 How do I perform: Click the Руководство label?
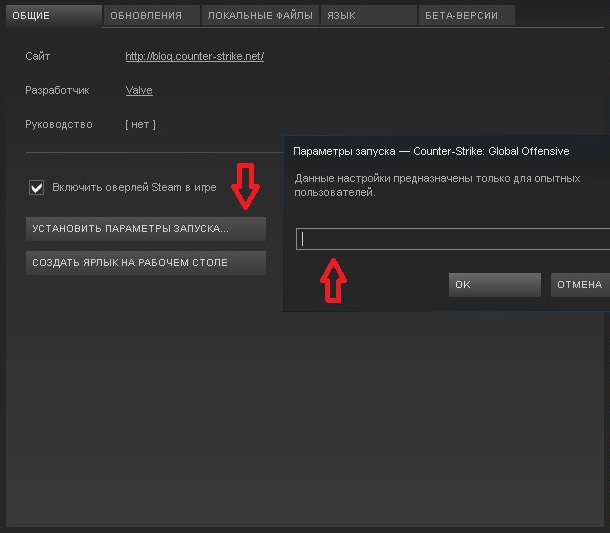pyautogui.click(x=59, y=124)
